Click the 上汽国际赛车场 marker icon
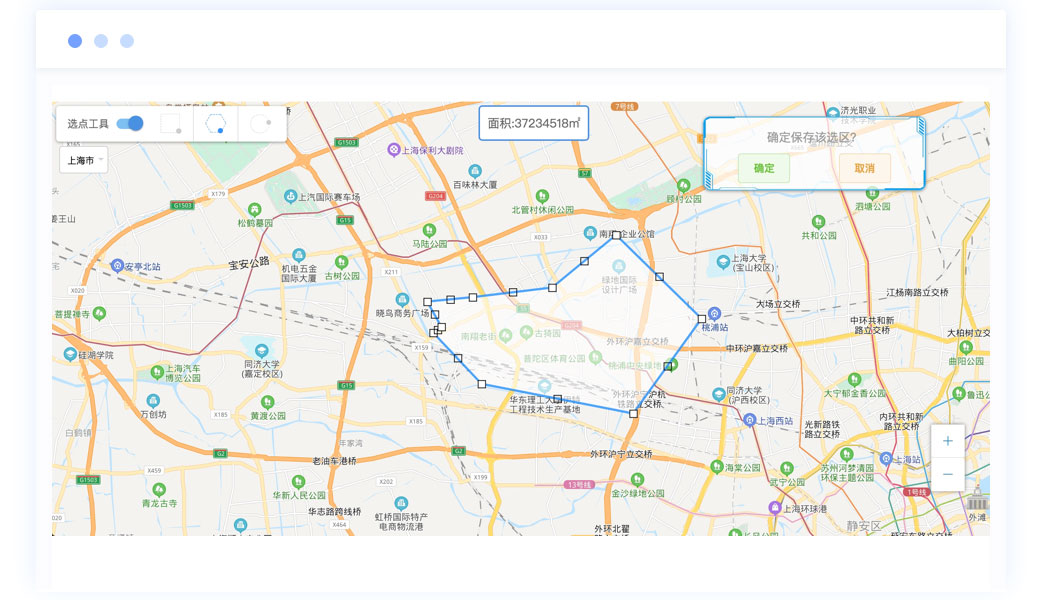The height and width of the screenshot is (600, 1040). tap(291, 196)
